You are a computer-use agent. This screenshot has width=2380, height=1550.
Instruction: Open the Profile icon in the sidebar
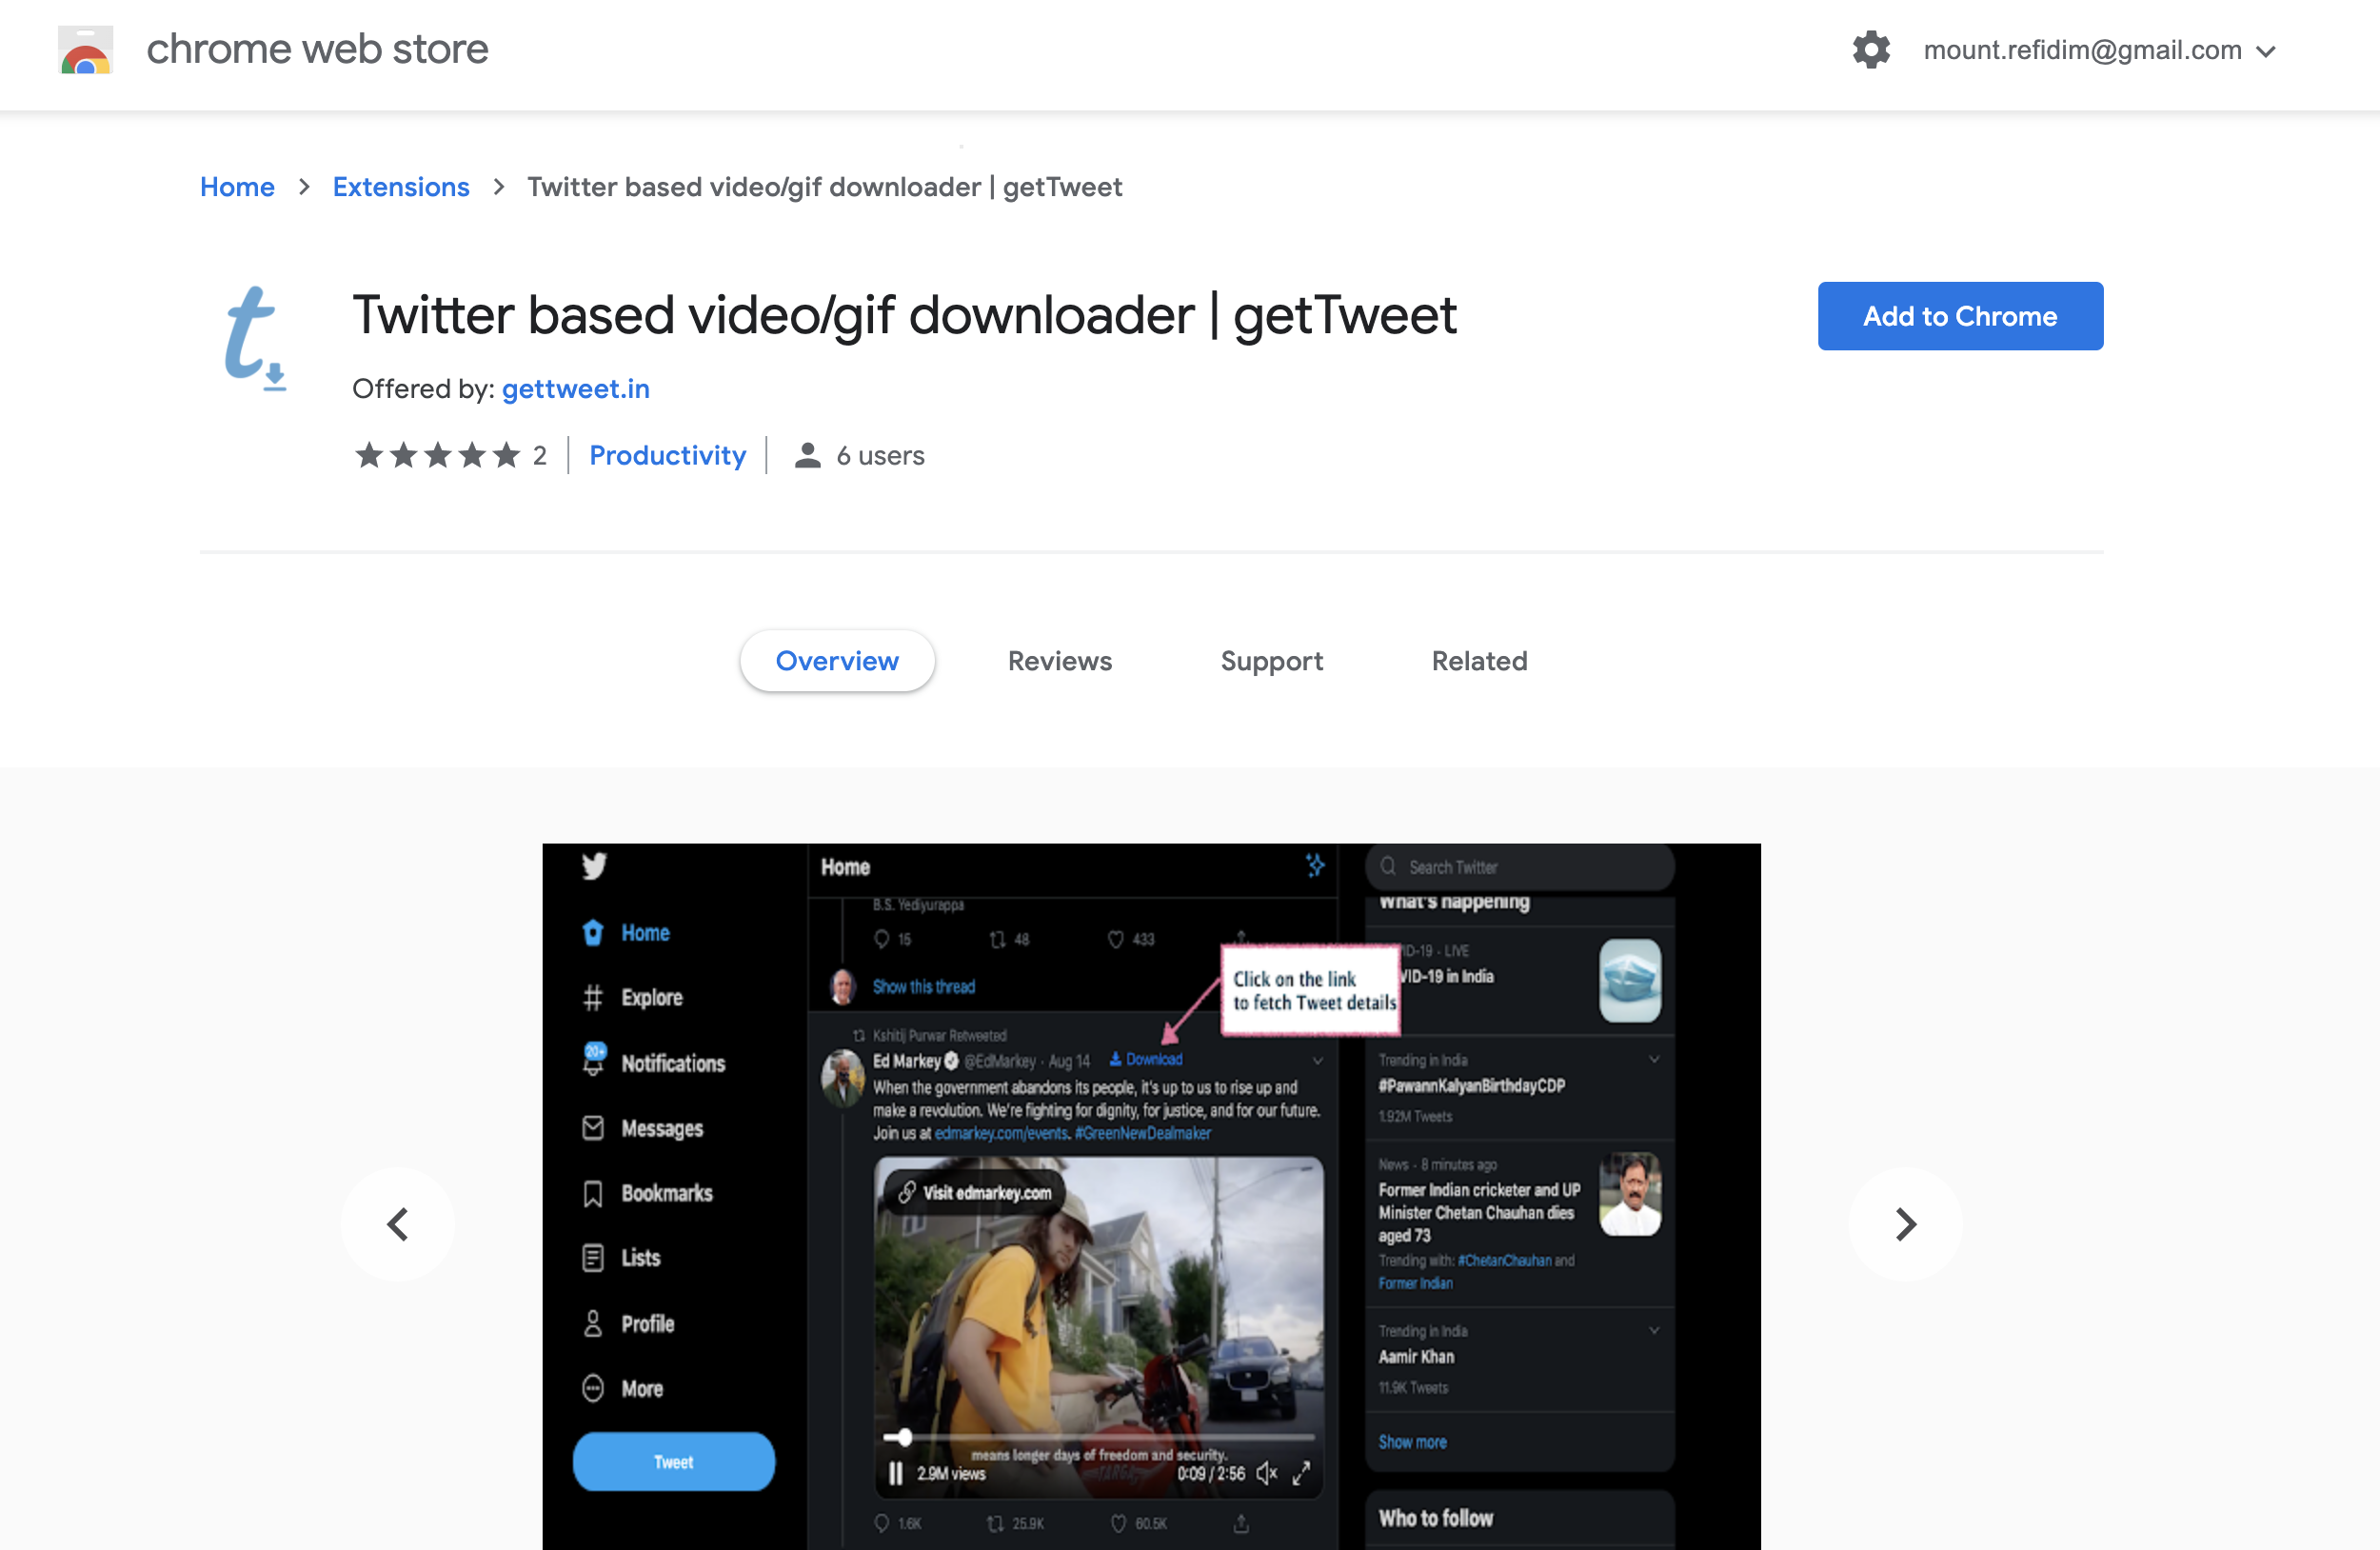pos(594,1322)
